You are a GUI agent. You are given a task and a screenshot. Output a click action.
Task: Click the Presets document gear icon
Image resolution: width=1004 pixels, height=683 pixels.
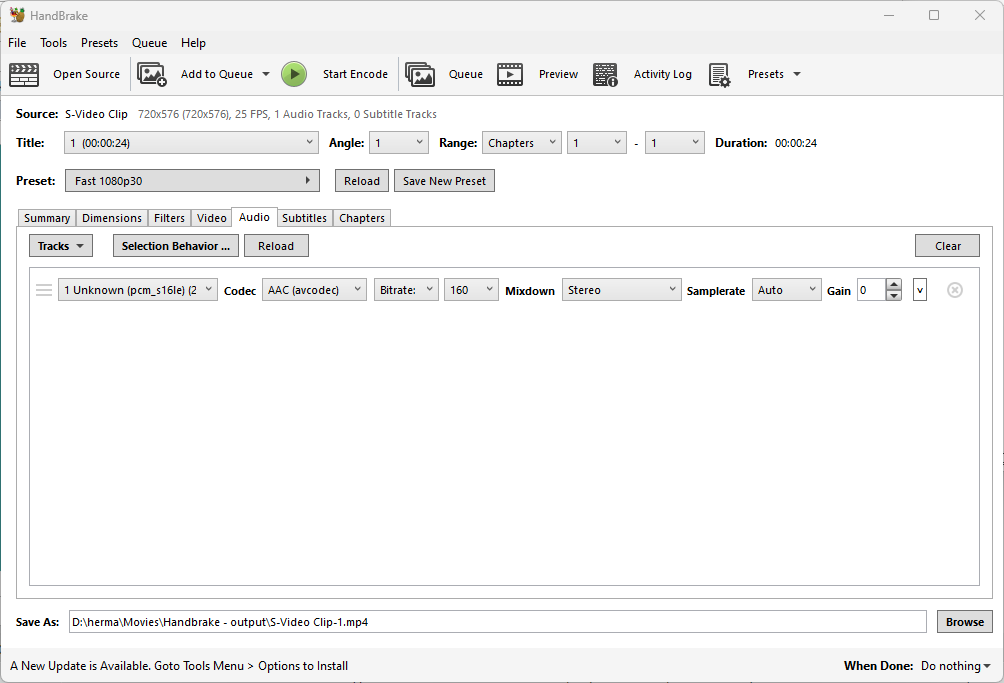720,74
